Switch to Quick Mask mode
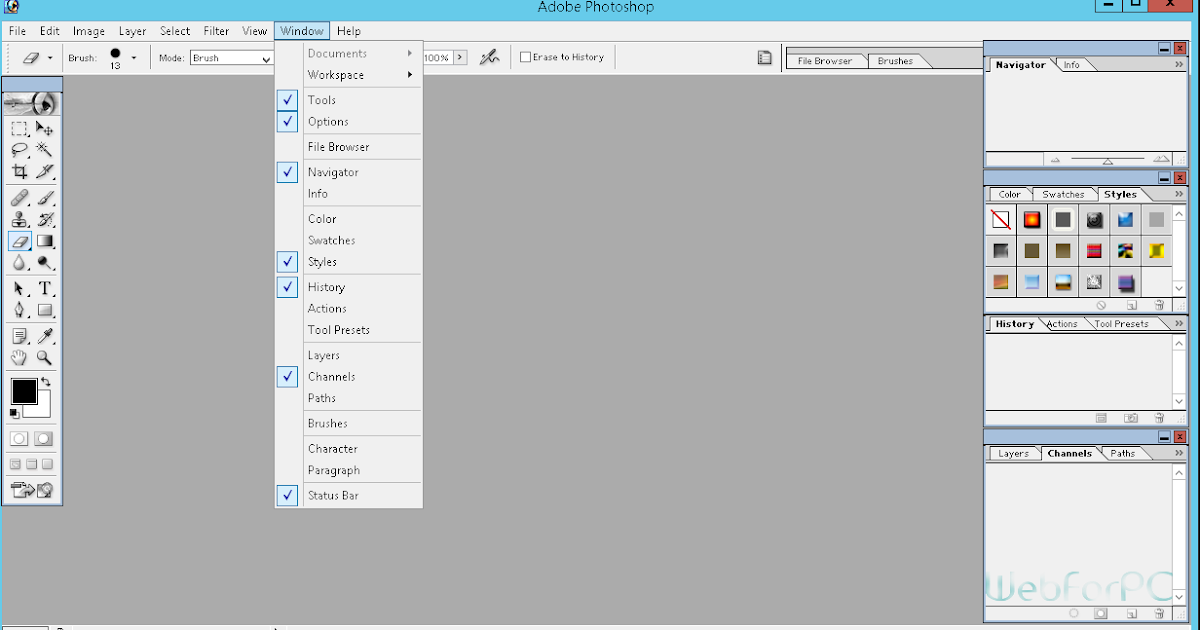The width and height of the screenshot is (1200, 630). click(44, 438)
